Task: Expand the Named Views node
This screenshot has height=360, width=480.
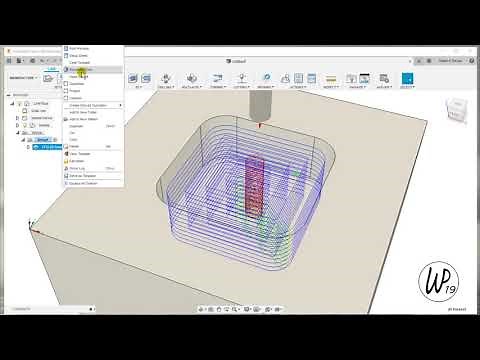Action: pyautogui.click(x=17, y=118)
